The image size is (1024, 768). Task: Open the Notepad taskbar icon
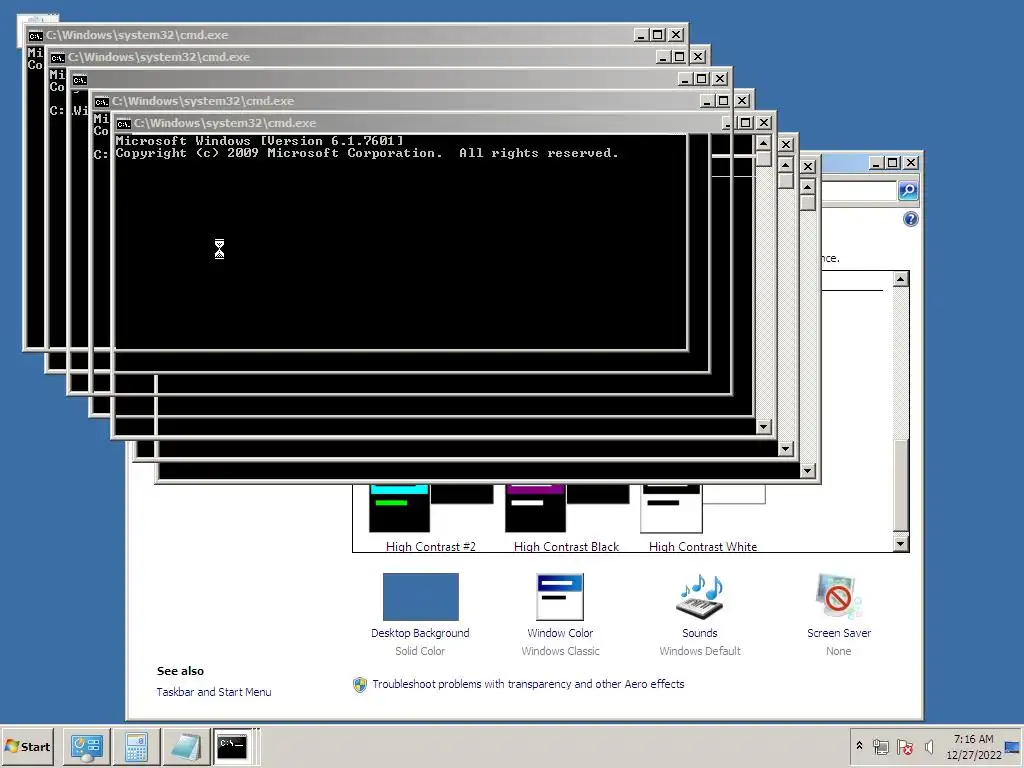click(185, 747)
